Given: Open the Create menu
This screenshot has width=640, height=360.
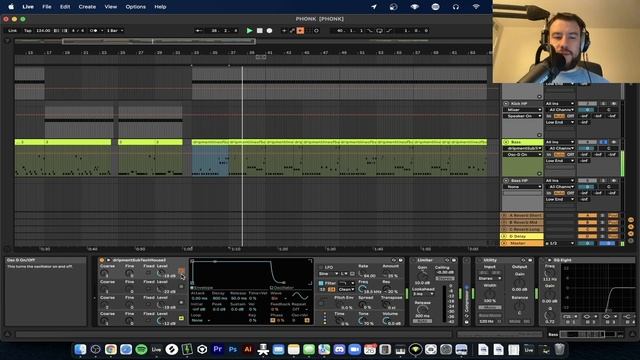Looking at the screenshot, I should [87, 7].
